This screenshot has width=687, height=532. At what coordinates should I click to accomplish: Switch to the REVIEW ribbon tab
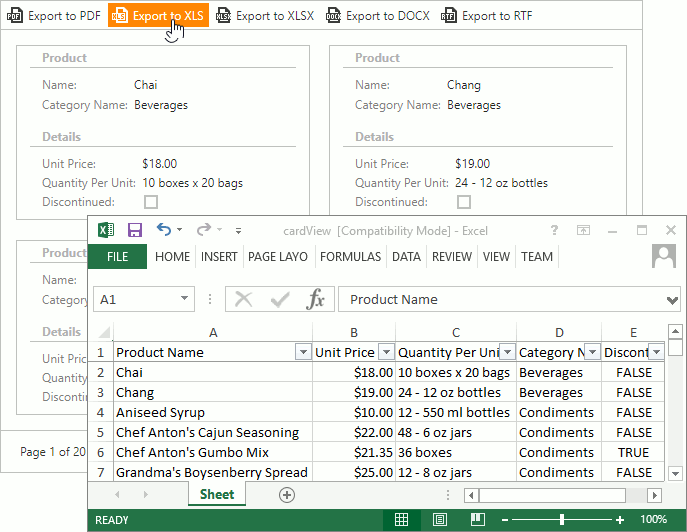tap(452, 256)
